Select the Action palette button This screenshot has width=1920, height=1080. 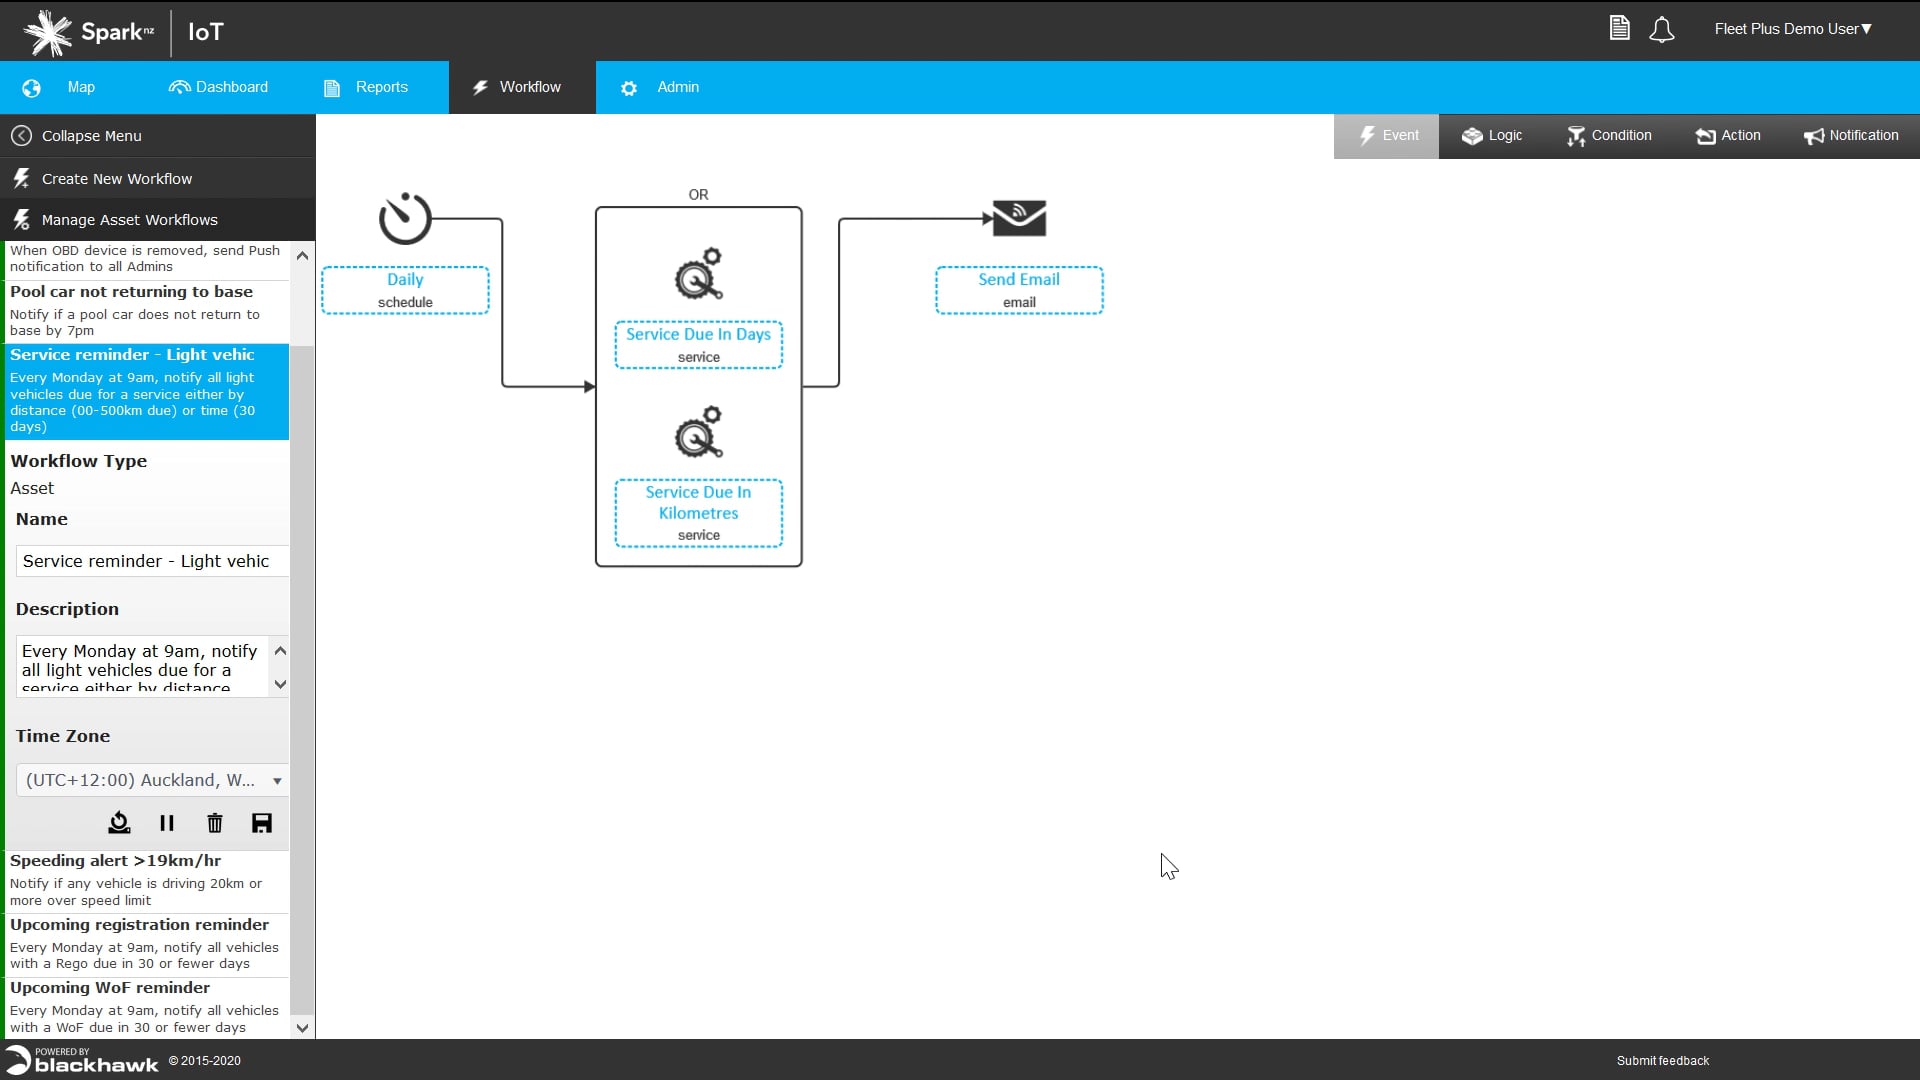[x=1728, y=136]
